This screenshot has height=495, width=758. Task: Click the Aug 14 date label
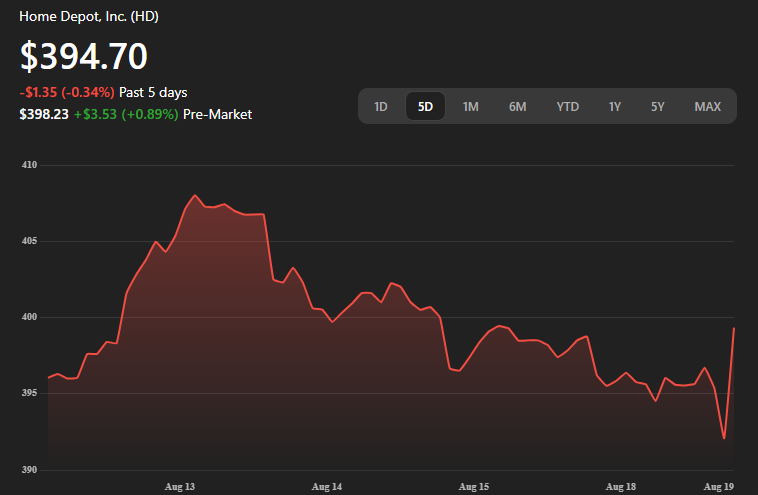point(327,486)
